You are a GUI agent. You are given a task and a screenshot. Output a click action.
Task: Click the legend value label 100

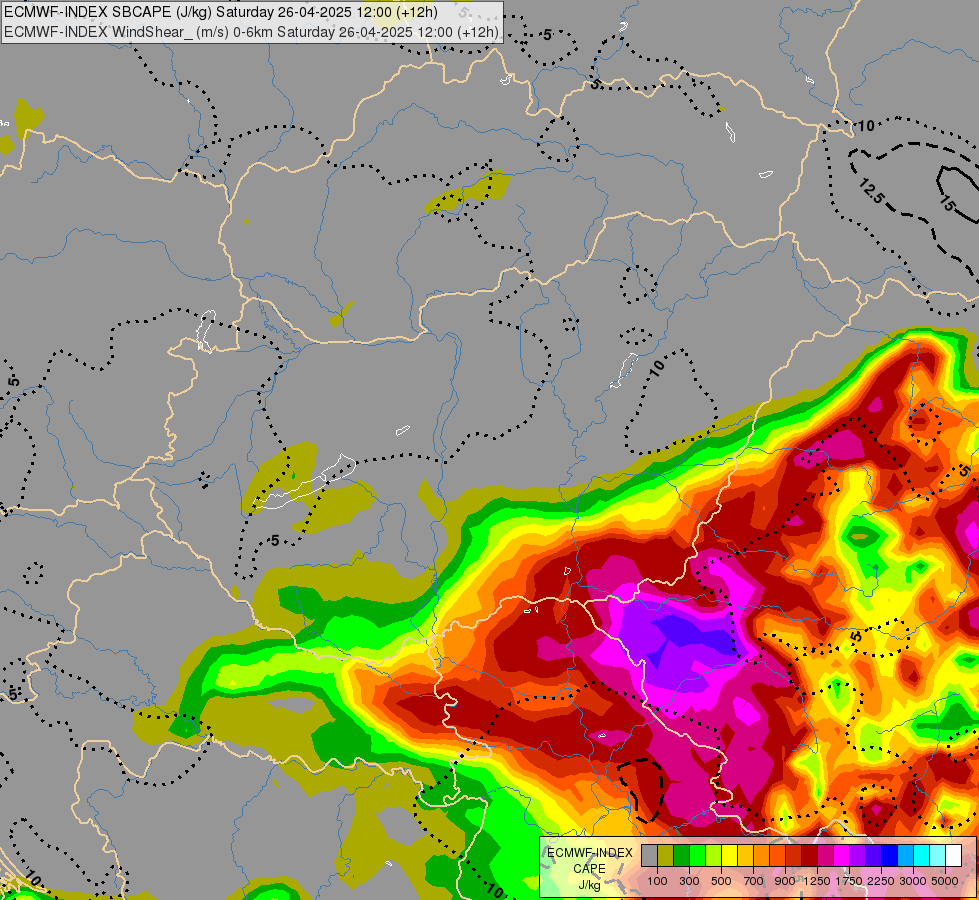(657, 881)
